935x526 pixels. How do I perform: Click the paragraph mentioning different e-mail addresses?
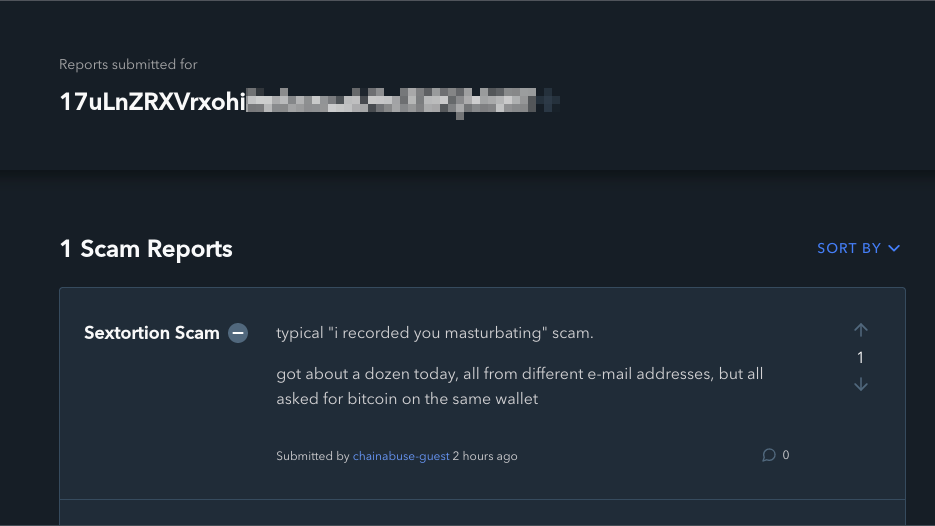click(x=519, y=386)
